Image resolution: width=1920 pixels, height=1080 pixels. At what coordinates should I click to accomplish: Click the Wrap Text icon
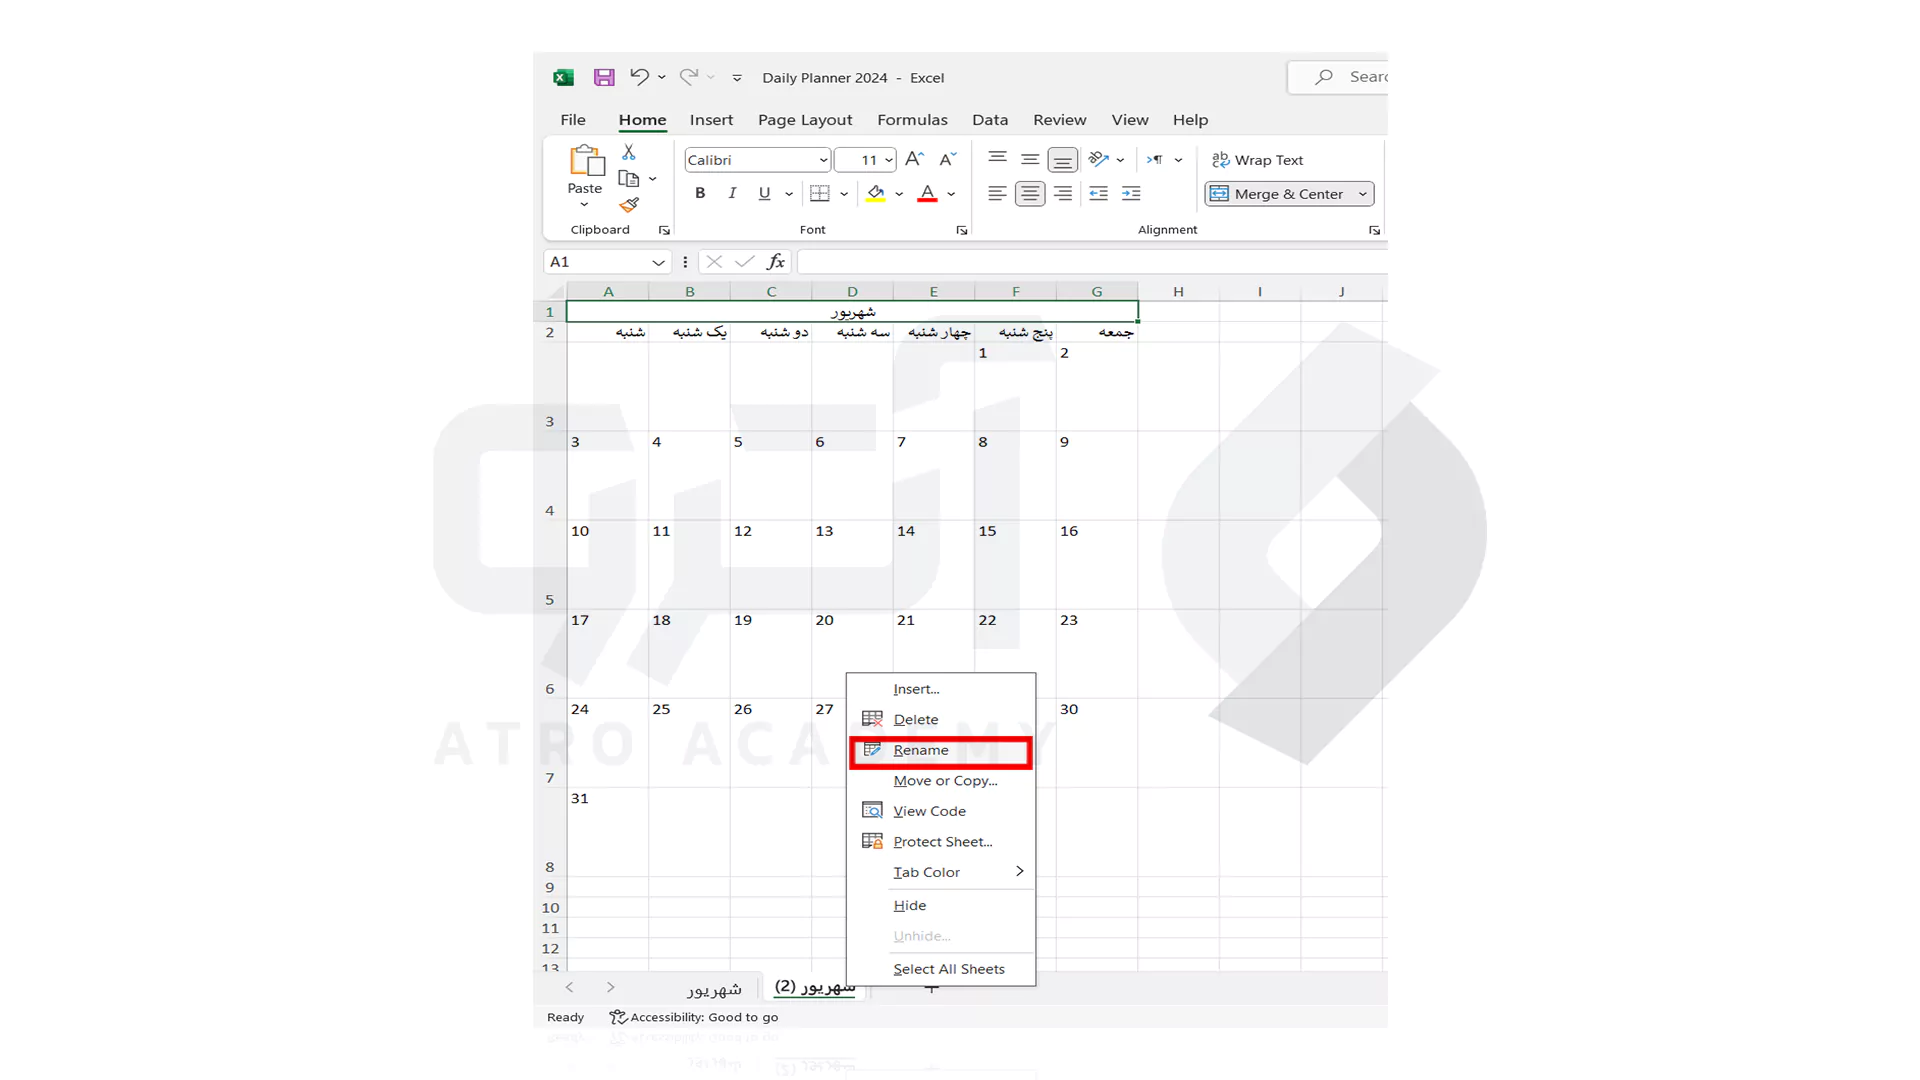(x=1257, y=160)
